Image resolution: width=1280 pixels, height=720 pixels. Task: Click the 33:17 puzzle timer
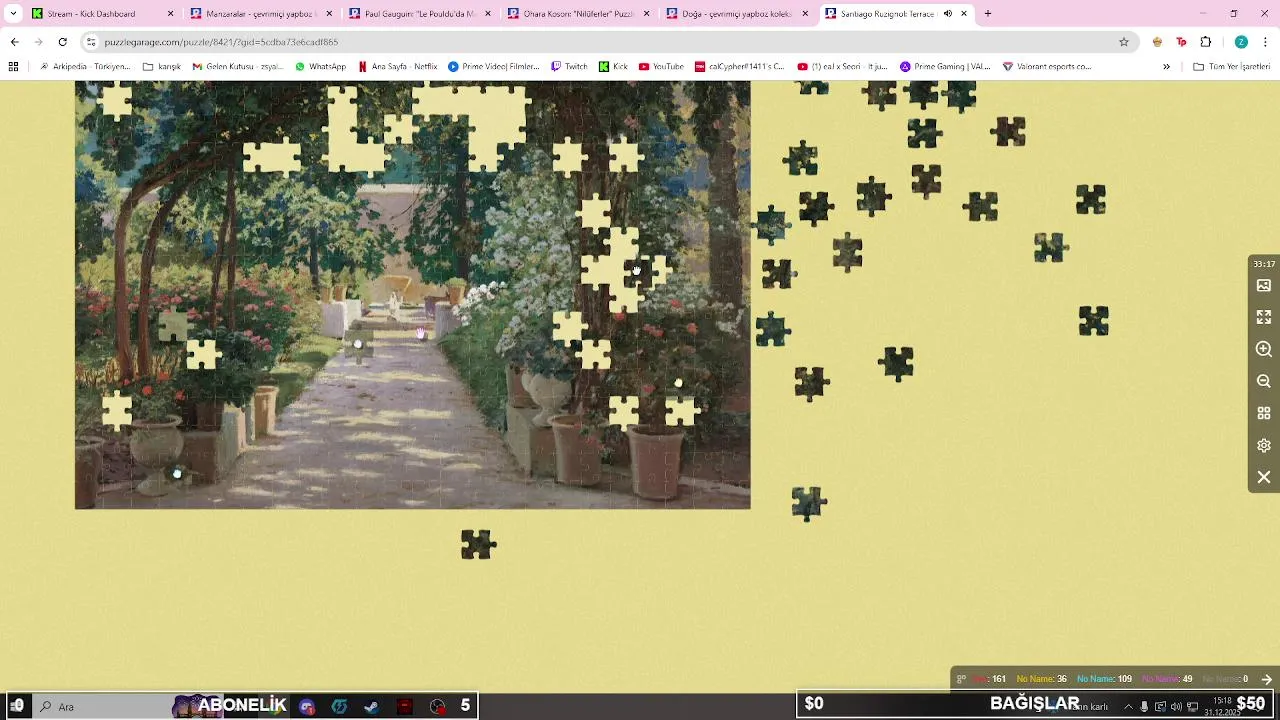pos(1264,264)
